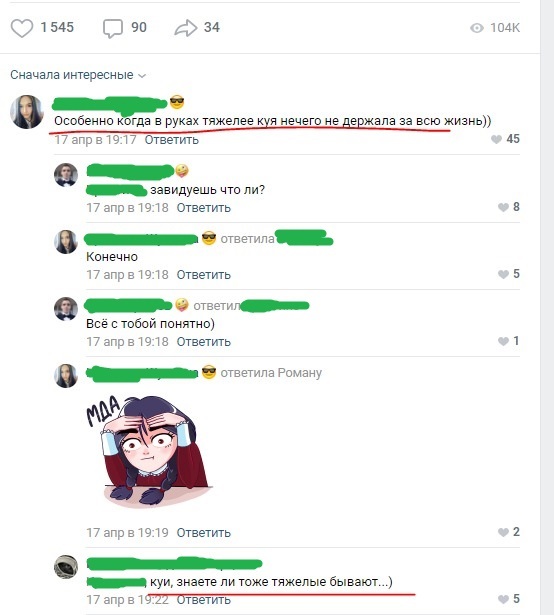The image size is (554, 615).
Task: Like the post with heart icon showing 1545
Action: coord(22,28)
